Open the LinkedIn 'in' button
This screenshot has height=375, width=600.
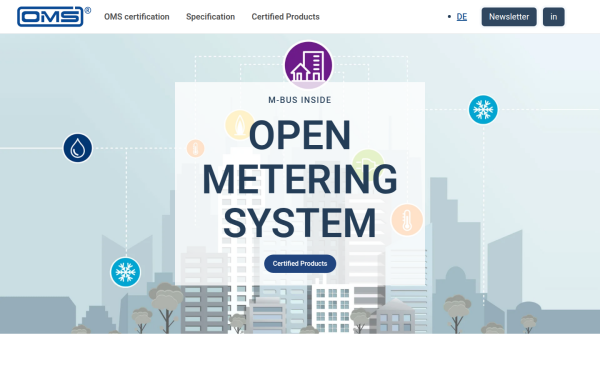553,17
